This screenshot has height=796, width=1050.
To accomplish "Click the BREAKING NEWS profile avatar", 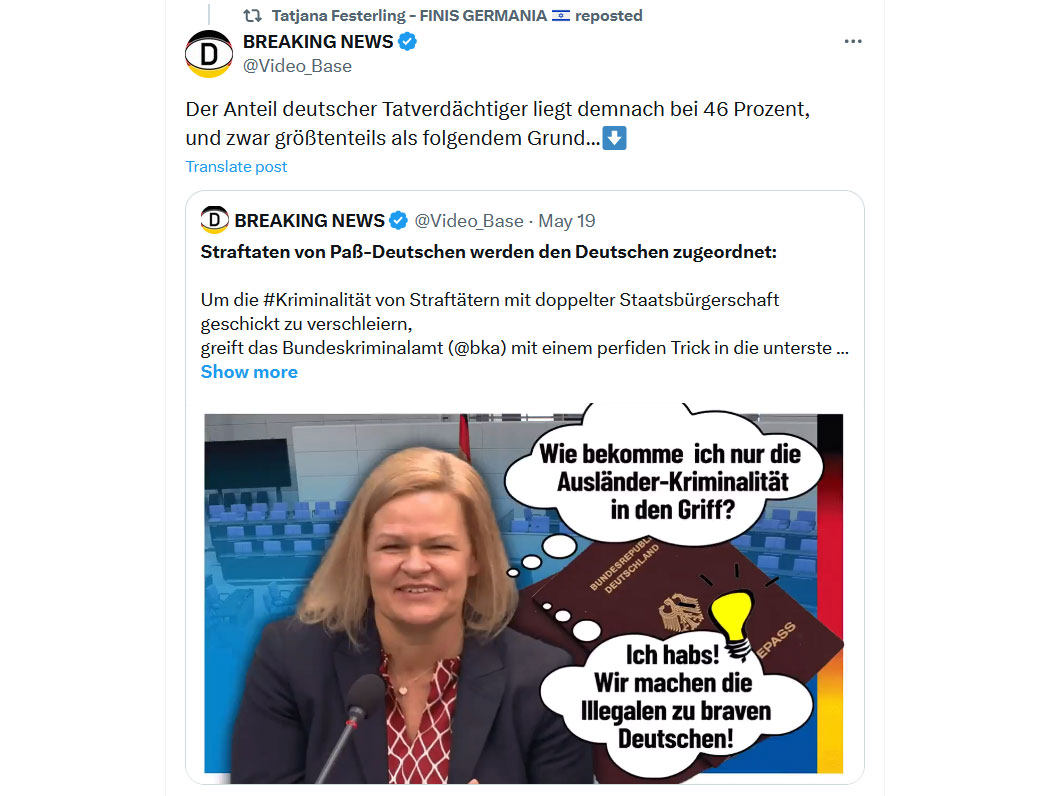I will point(209,54).
